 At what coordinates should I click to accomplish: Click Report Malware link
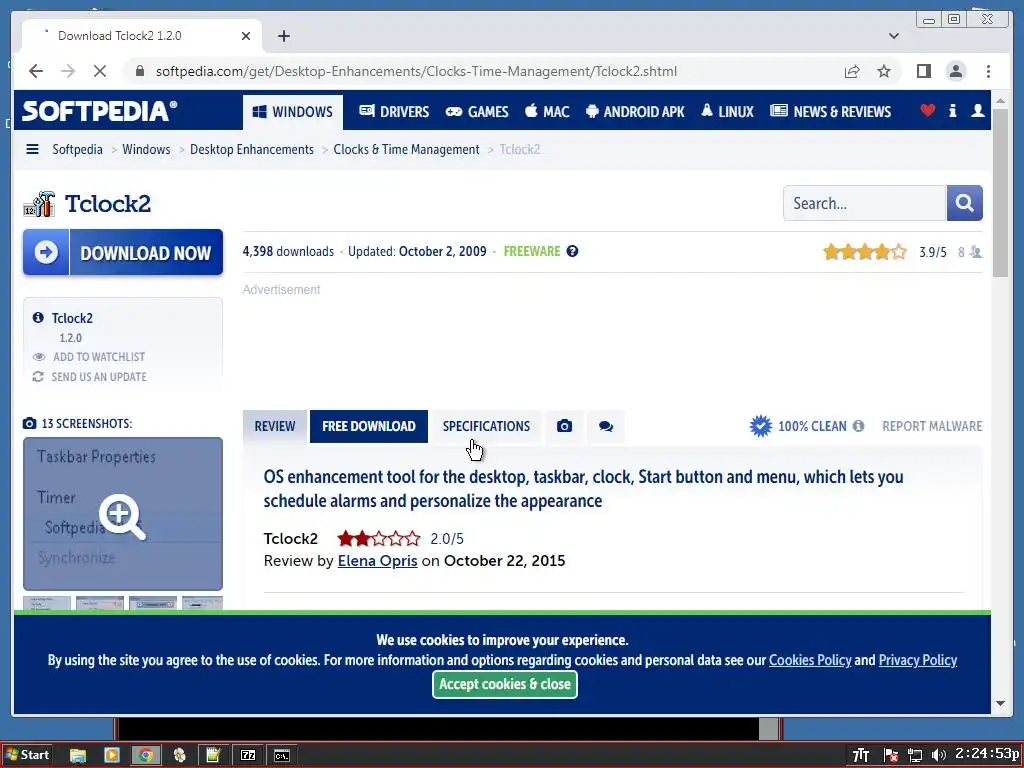tap(932, 426)
